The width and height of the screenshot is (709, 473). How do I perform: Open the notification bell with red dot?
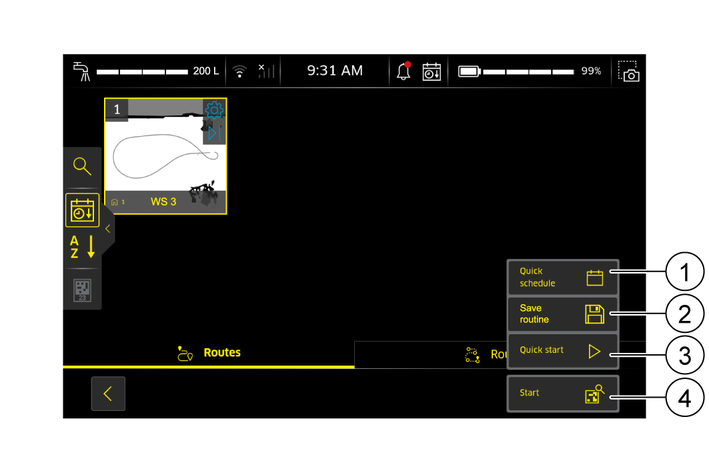(x=404, y=71)
